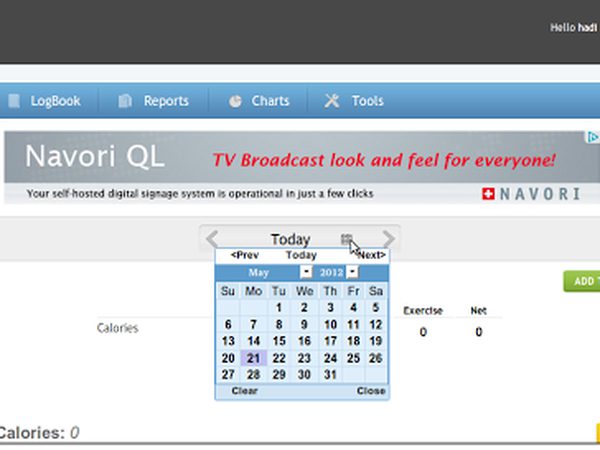The image size is (600, 450).
Task: Select date 16 in calendar
Action: pos(304,341)
